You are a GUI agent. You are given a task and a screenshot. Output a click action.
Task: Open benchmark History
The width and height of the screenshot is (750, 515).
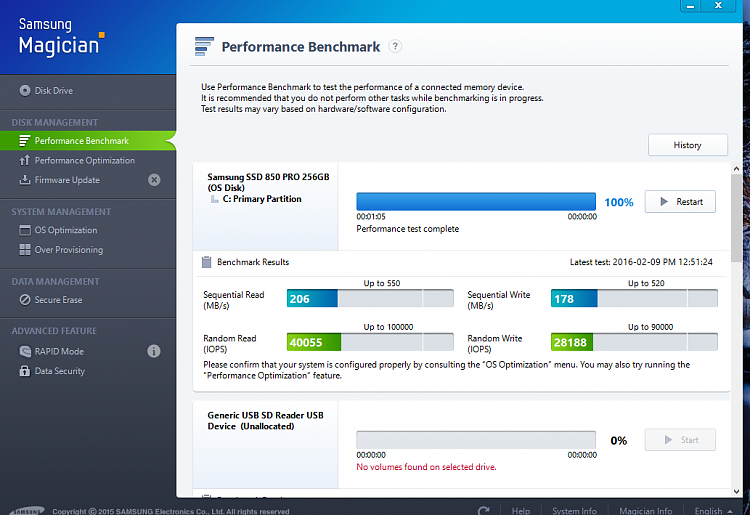click(x=687, y=145)
